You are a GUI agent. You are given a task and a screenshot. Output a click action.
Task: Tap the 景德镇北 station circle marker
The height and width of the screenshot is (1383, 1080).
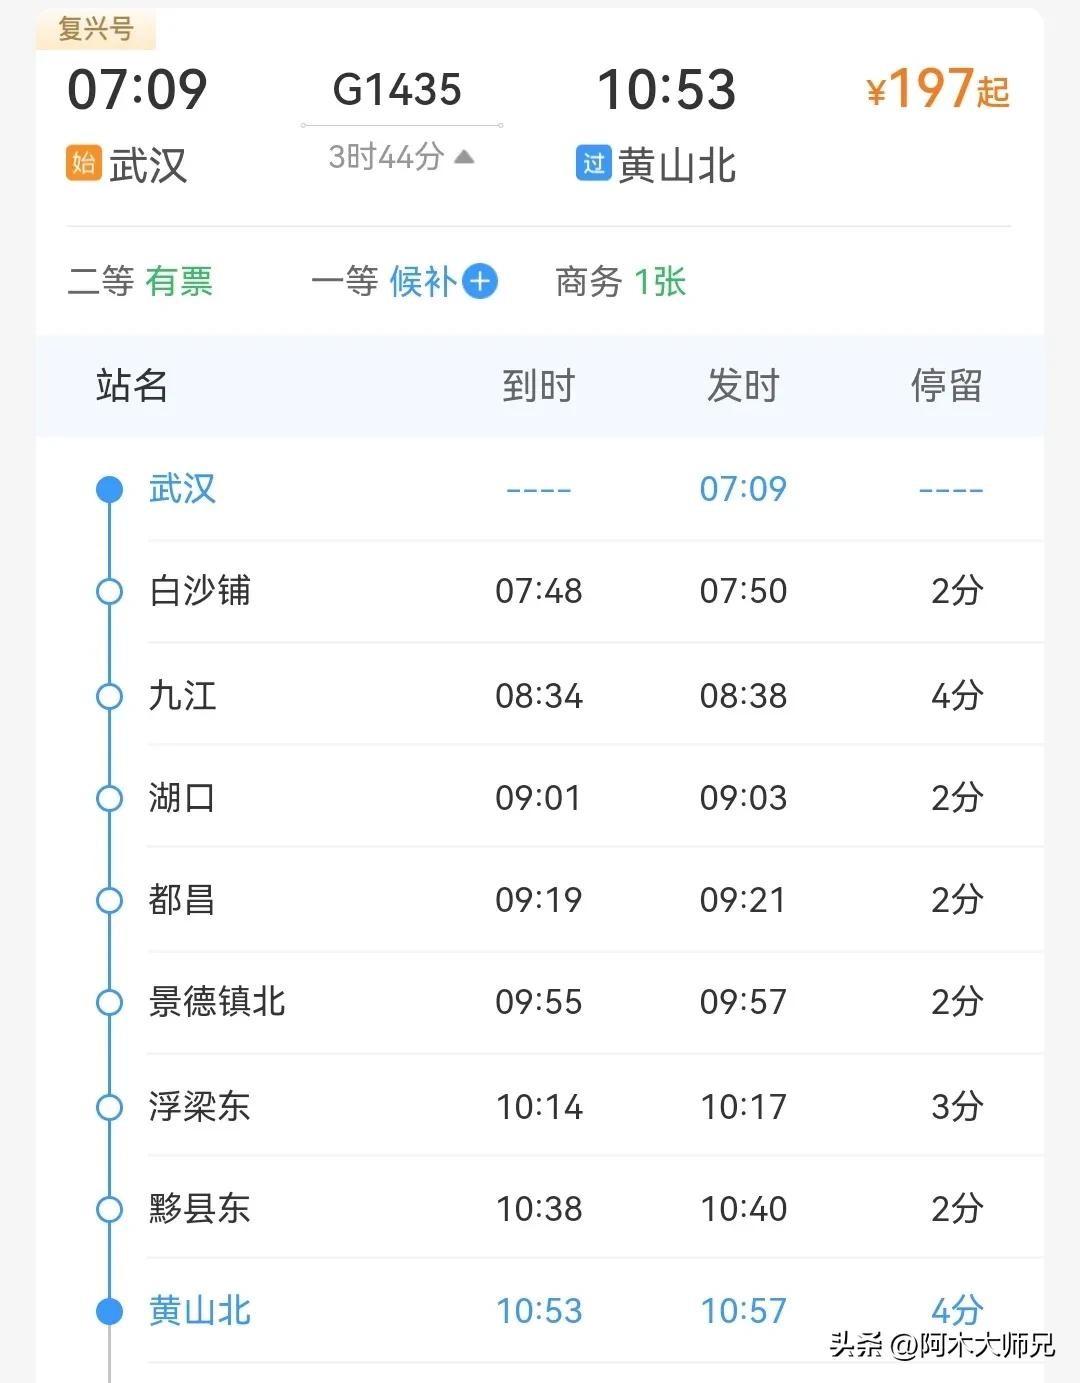pyautogui.click(x=109, y=1002)
